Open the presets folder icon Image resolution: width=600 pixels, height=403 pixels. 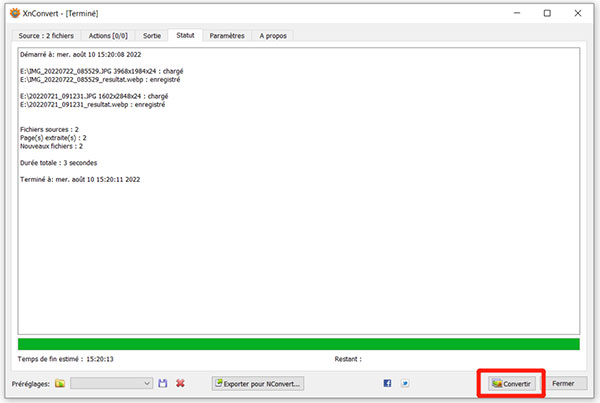click(60, 383)
